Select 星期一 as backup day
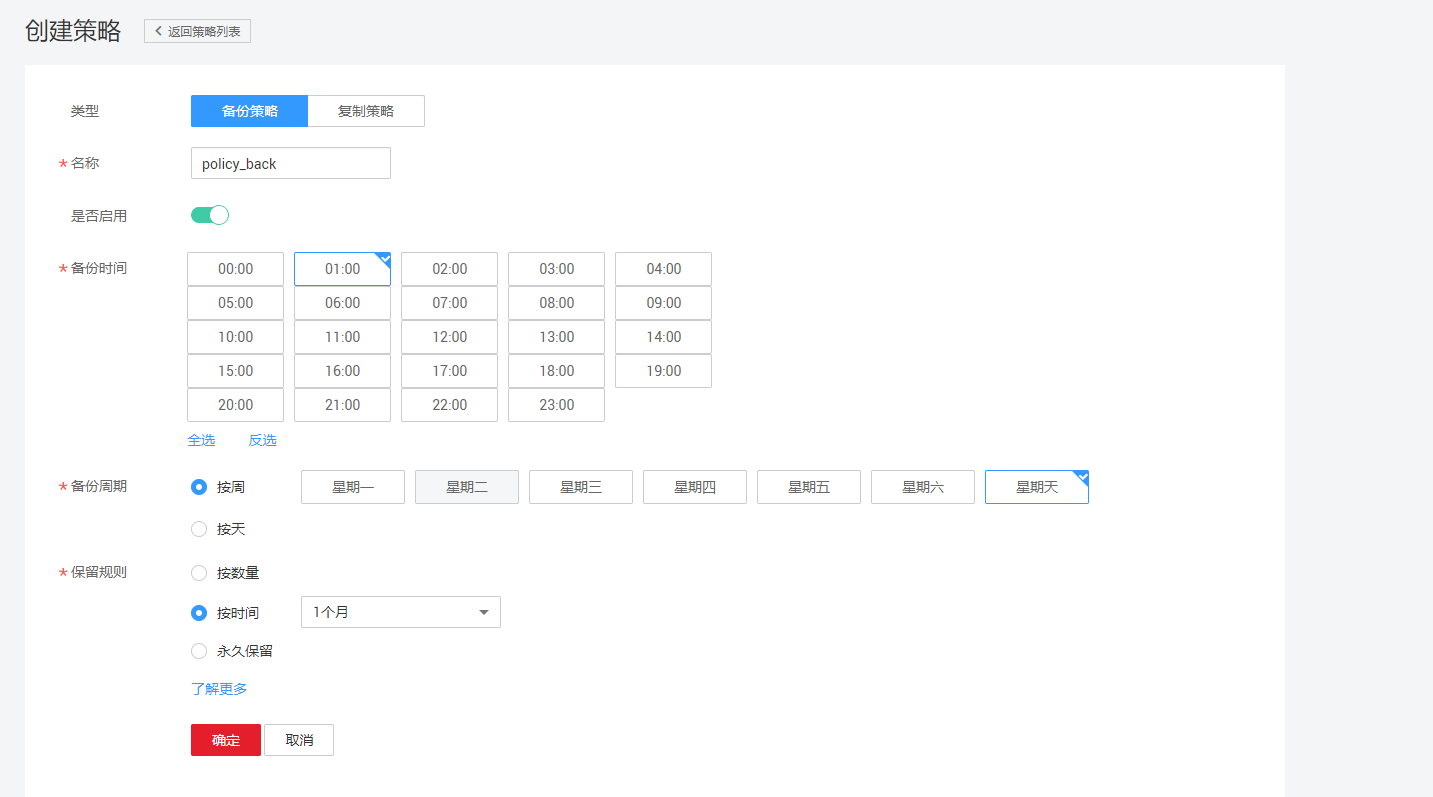This screenshot has height=797, width=1433. point(353,487)
